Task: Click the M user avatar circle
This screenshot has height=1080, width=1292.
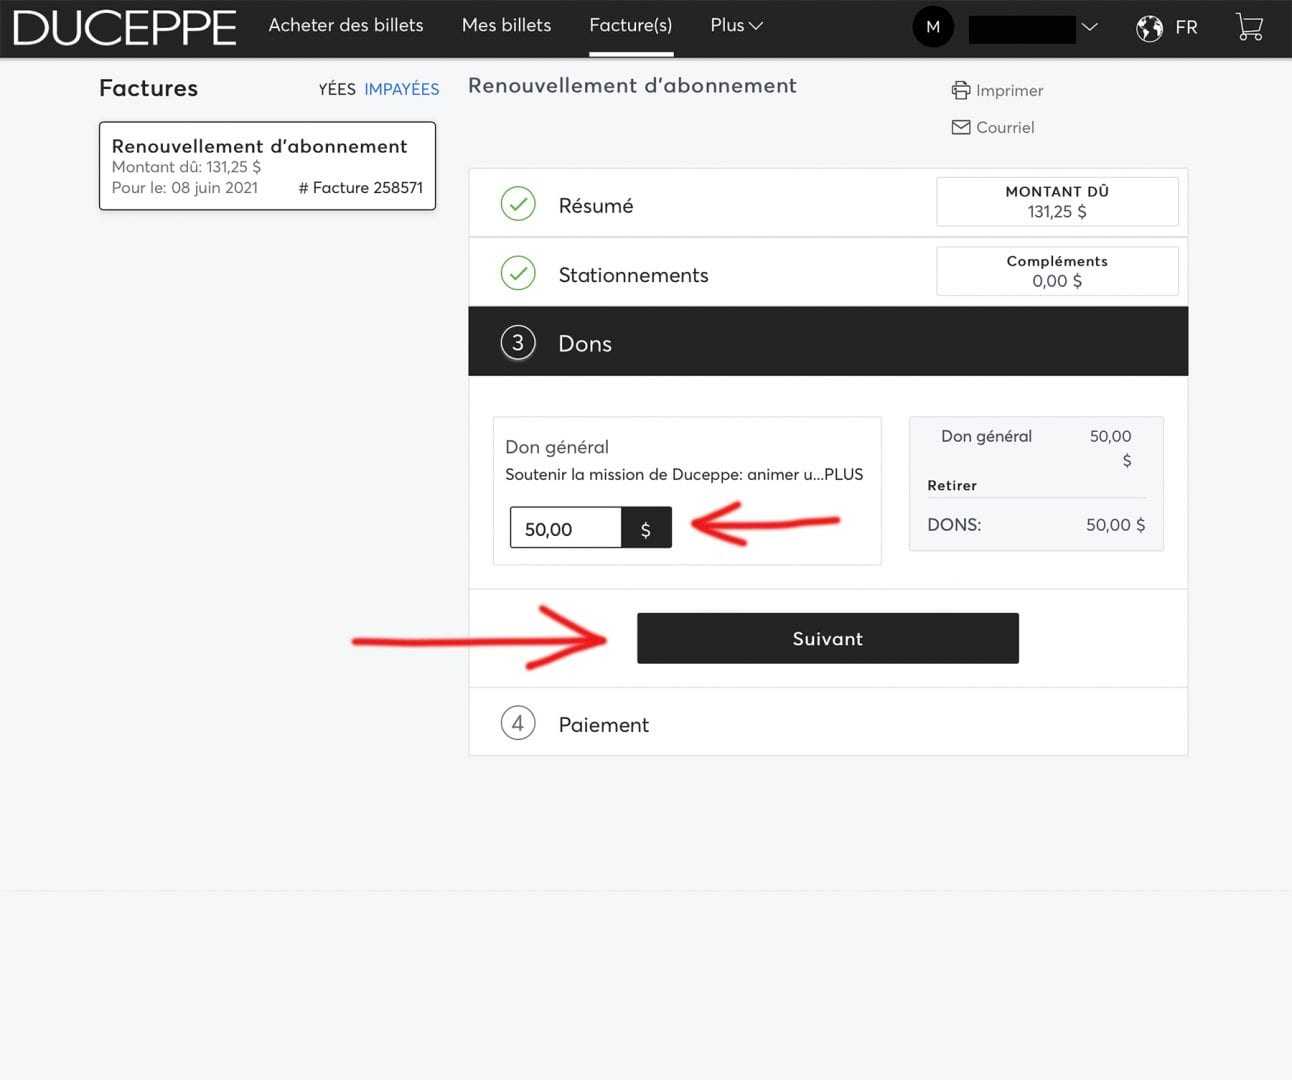Action: [933, 27]
